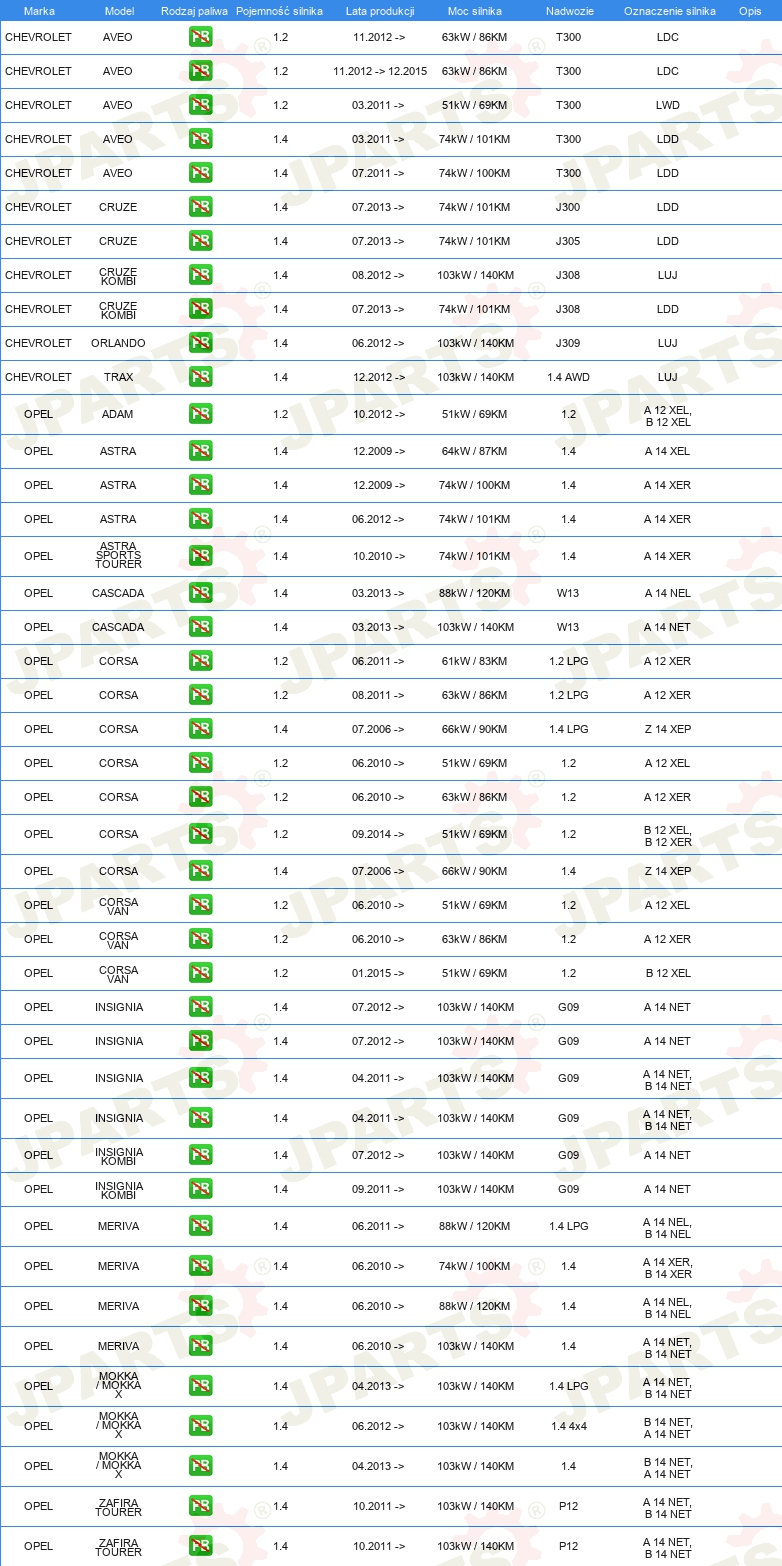Click fuel icon in Mokka X 1.4 LPG row
This screenshot has height=1566, width=782.
[x=200, y=1386]
